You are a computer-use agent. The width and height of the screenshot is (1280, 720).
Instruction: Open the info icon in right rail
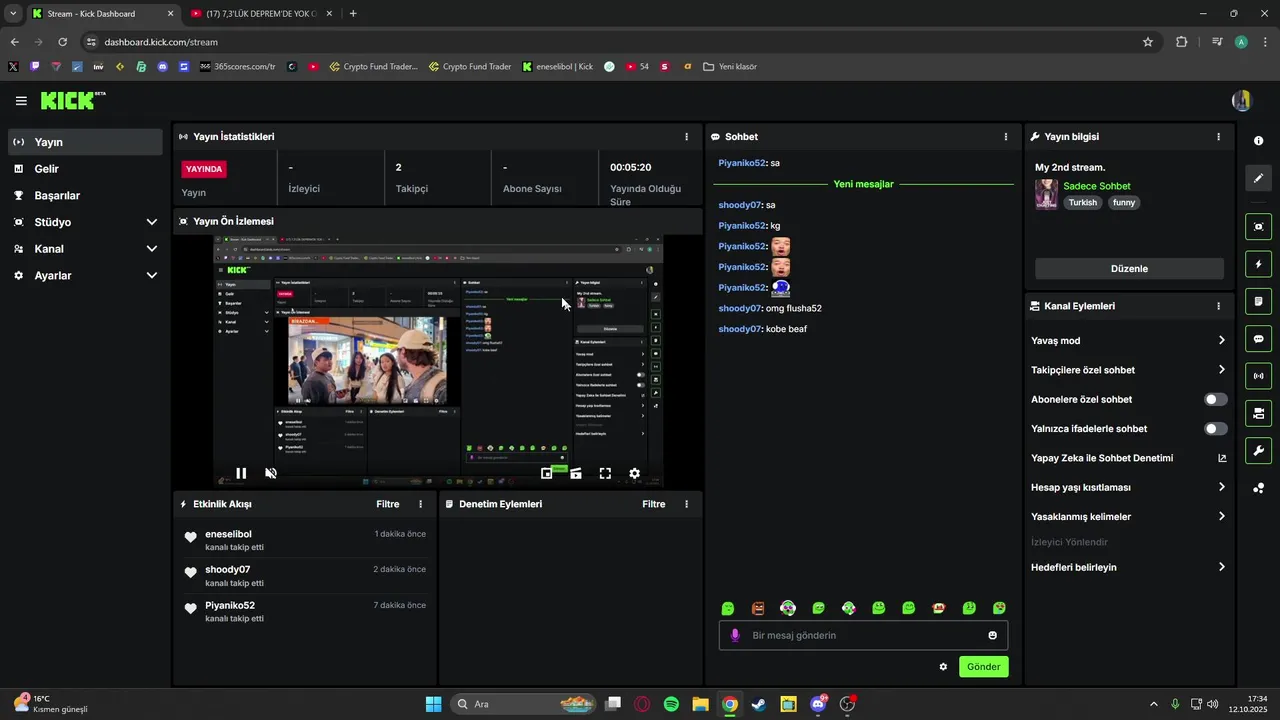(1258, 141)
